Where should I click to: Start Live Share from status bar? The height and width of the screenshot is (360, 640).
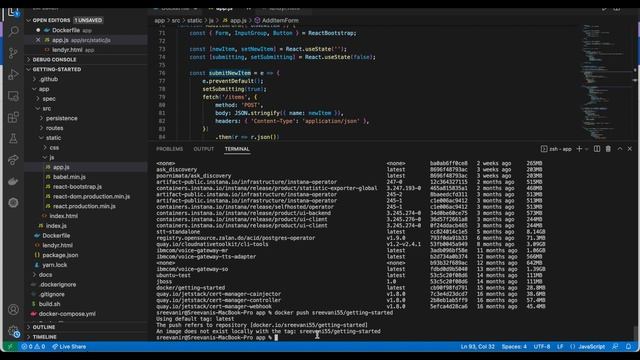[69, 347]
